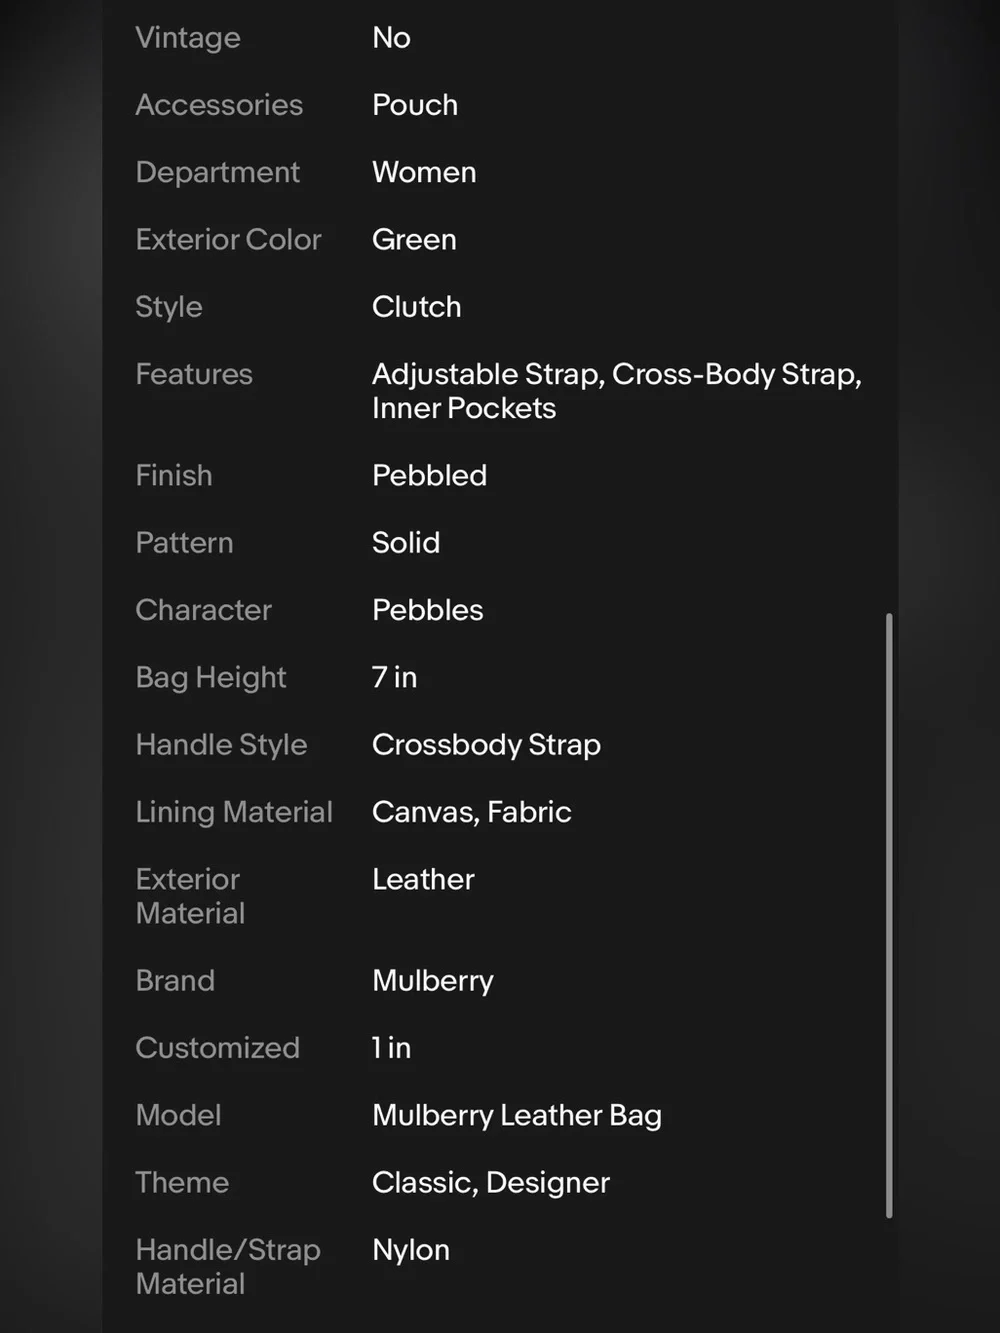Tap the Features text Adjustable Strap

click(x=487, y=375)
